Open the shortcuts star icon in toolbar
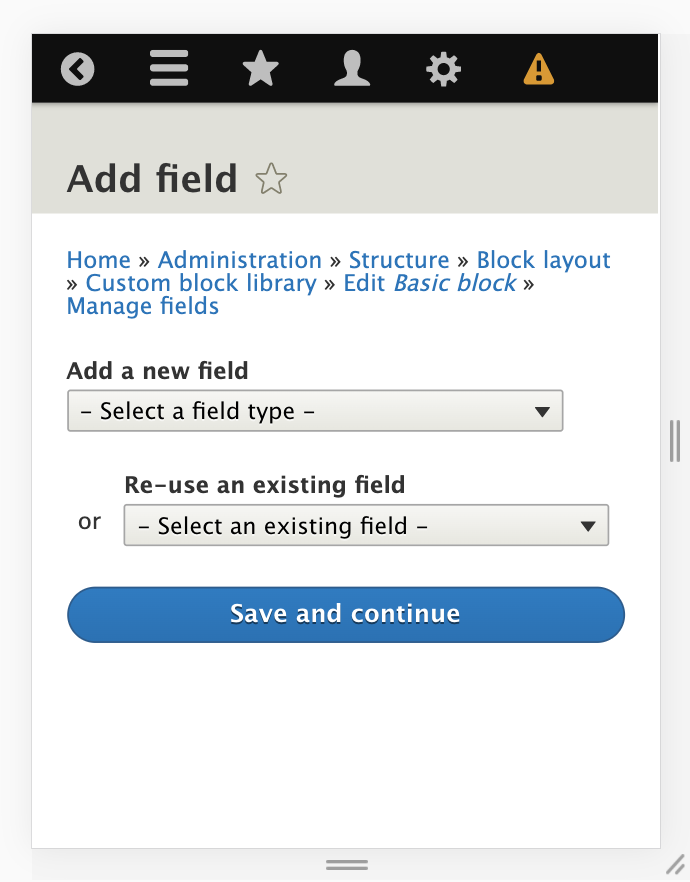This screenshot has width=690, height=882. point(260,68)
